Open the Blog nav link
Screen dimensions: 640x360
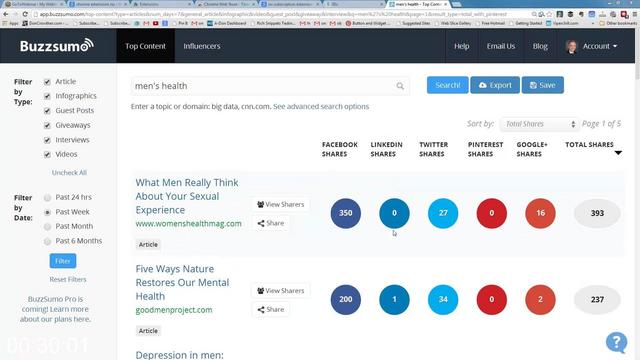pos(540,46)
